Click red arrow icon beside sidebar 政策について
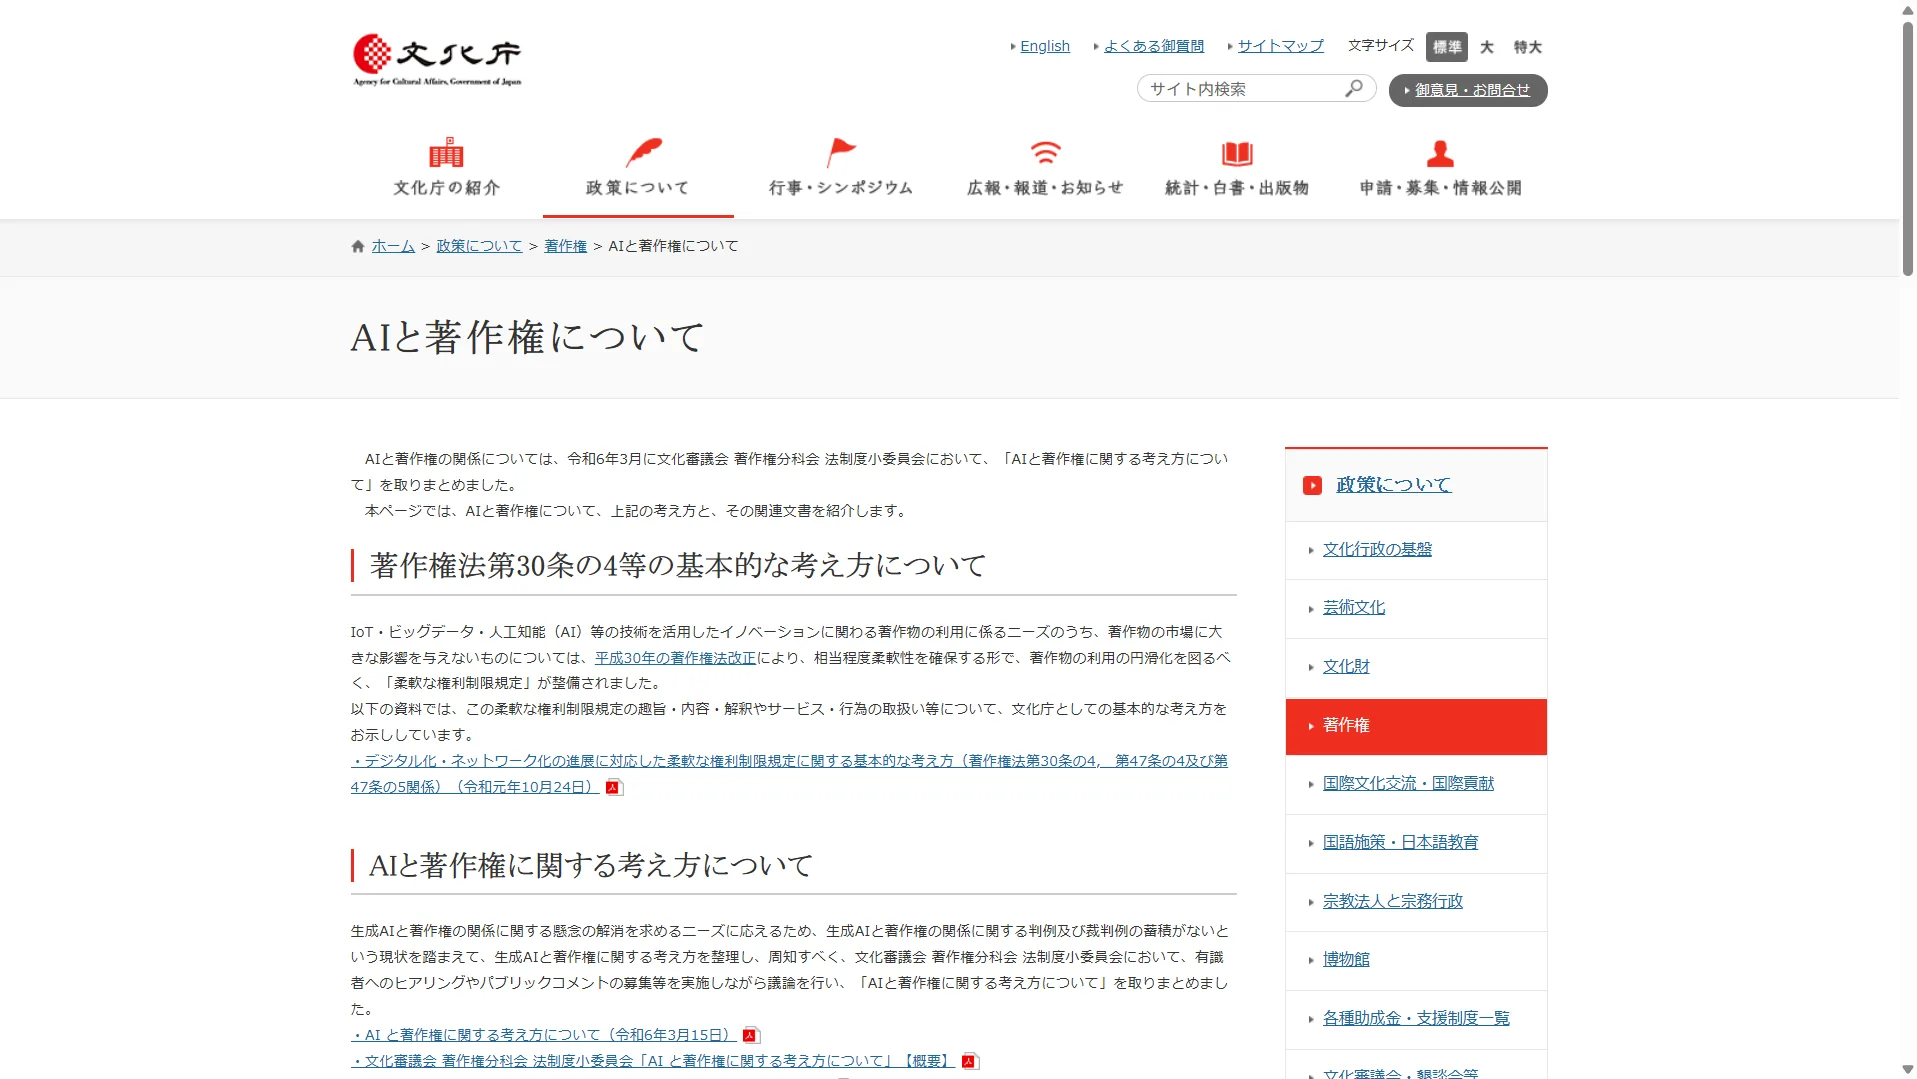 (x=1312, y=485)
